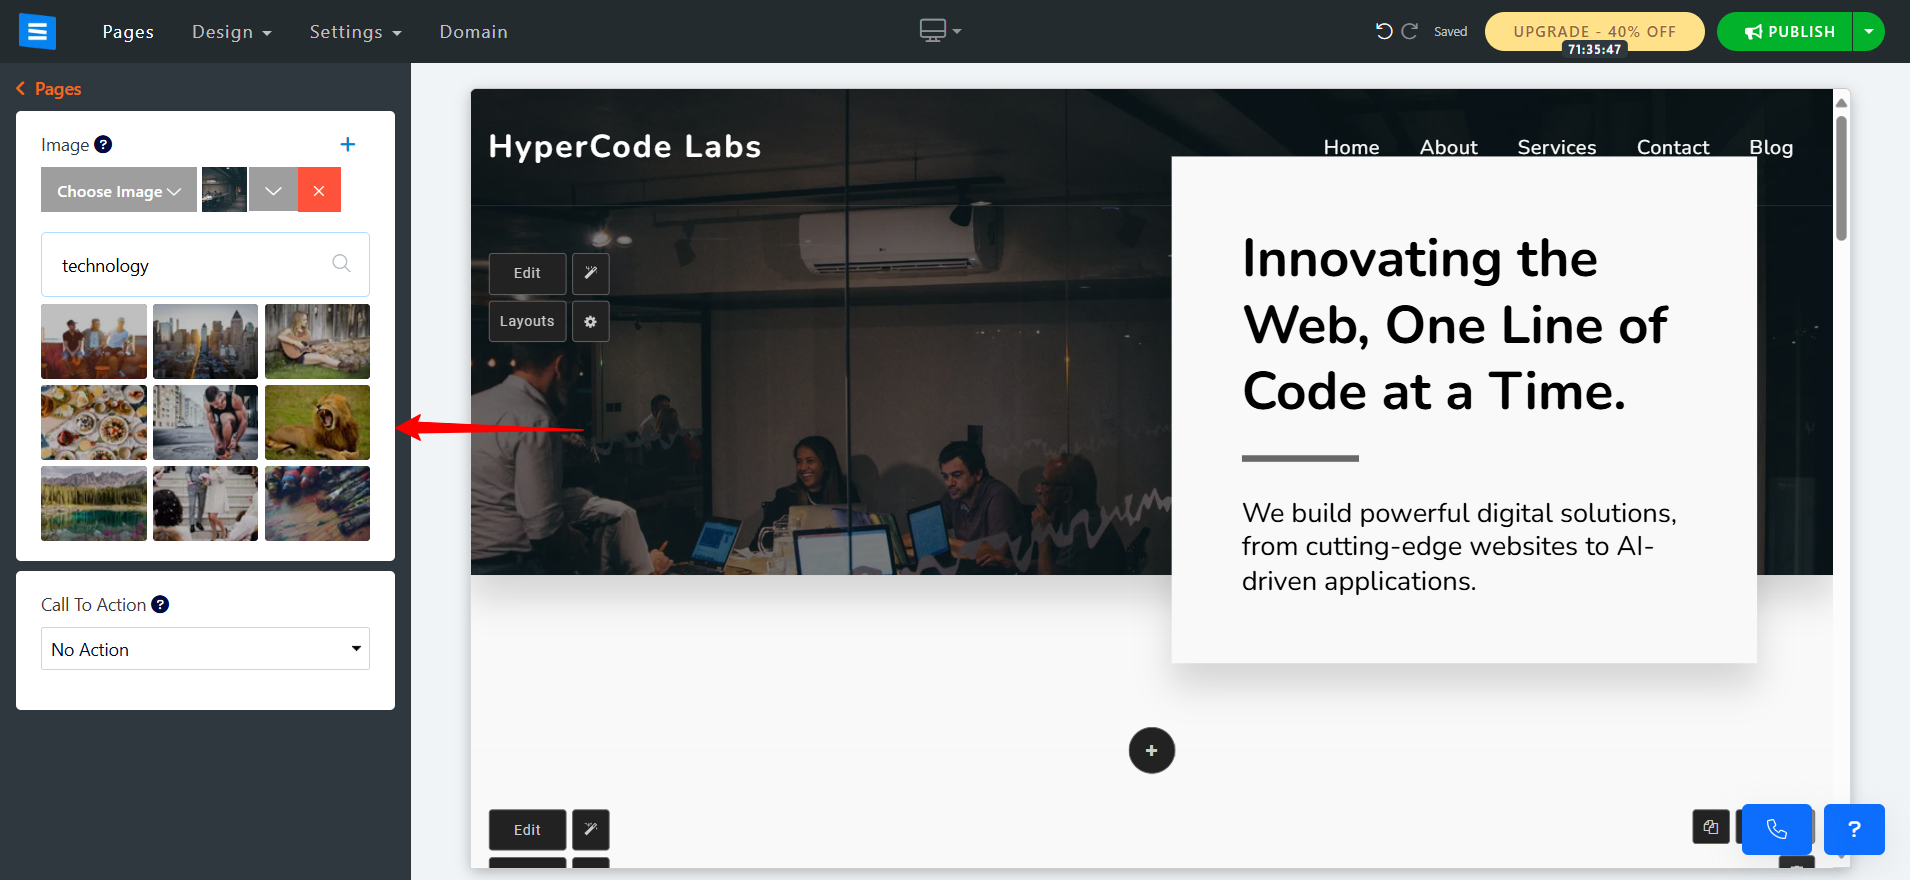Image resolution: width=1910 pixels, height=880 pixels.
Task: Go back to Pages panel
Action: point(49,89)
